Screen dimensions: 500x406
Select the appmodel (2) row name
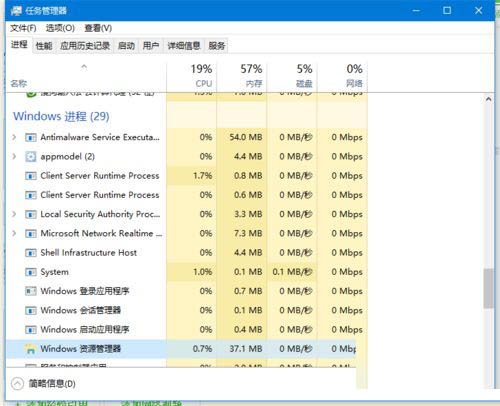point(68,157)
